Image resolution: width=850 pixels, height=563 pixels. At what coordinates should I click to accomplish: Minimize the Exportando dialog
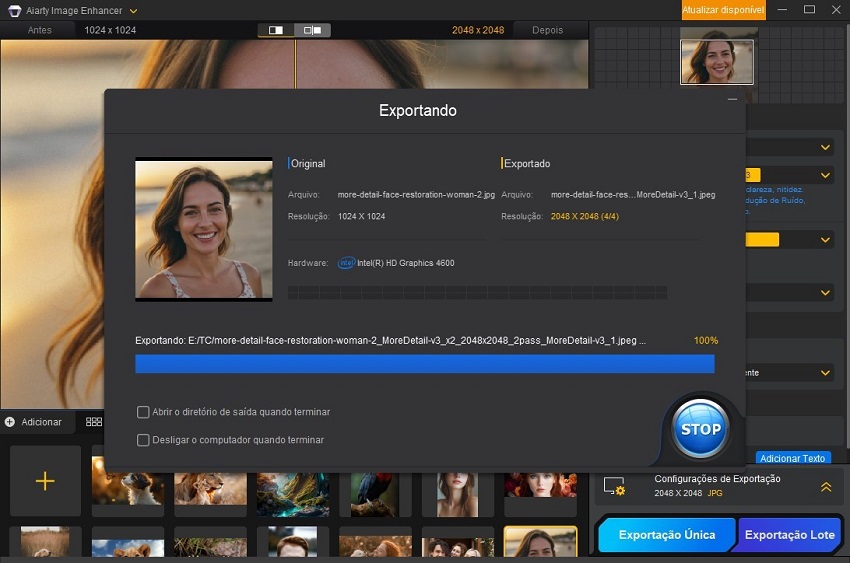click(x=732, y=99)
